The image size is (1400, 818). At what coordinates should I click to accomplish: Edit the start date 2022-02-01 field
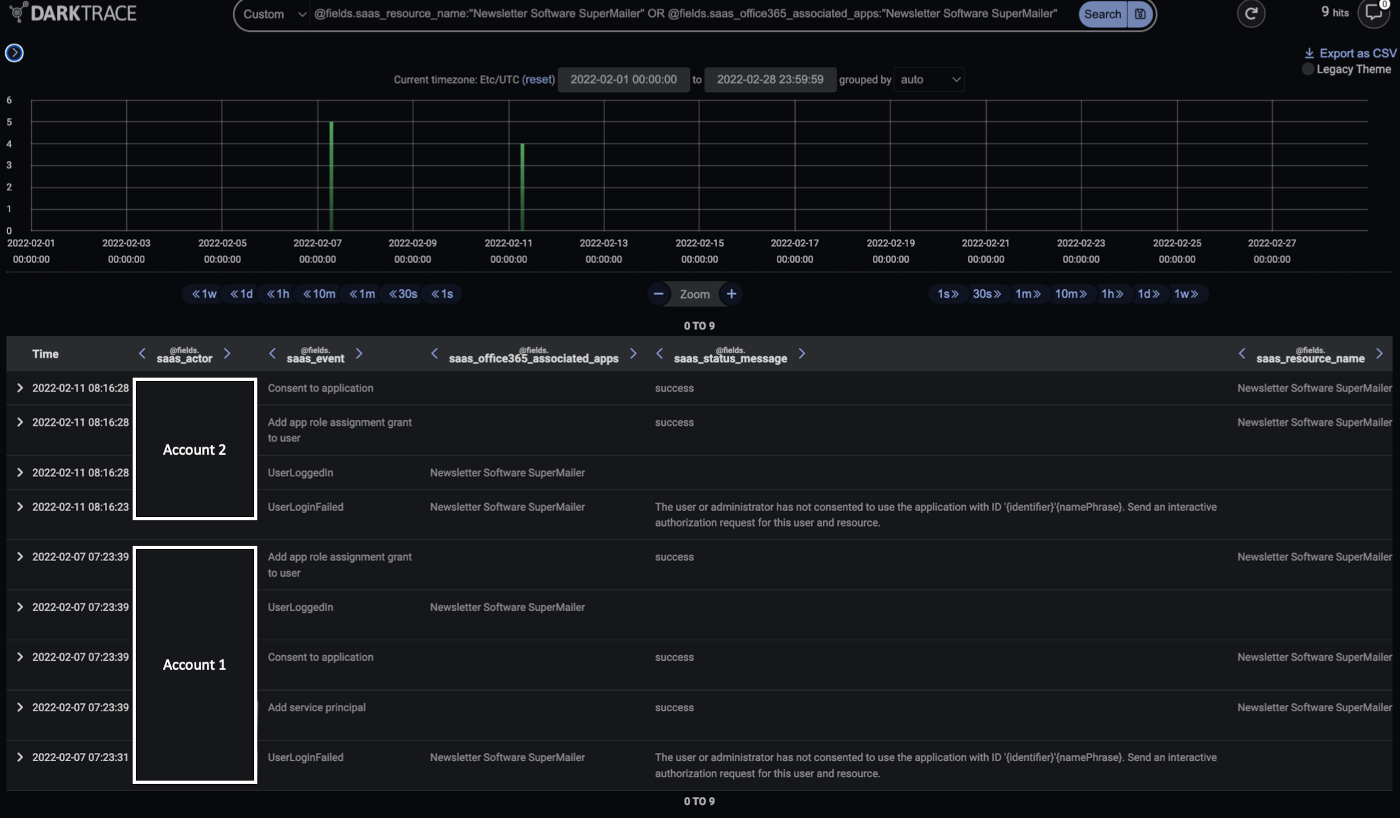coord(623,79)
